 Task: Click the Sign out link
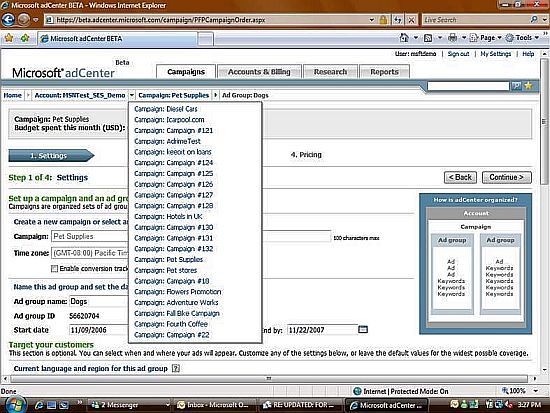(x=458, y=54)
